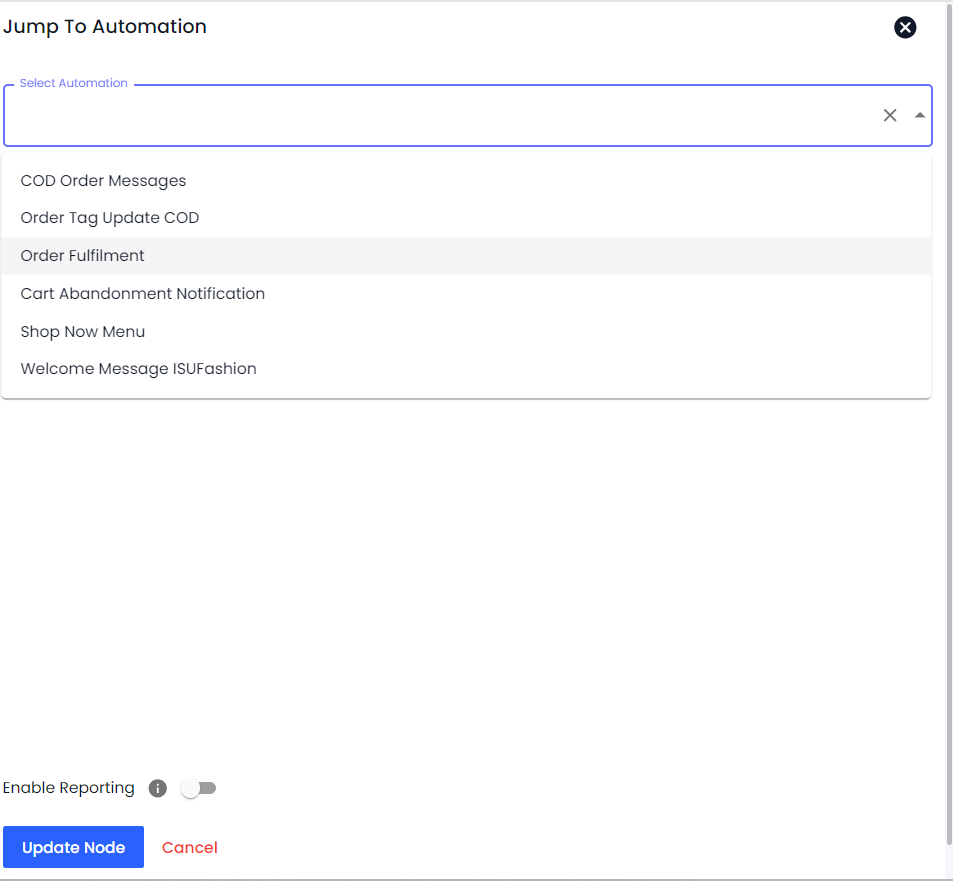The height and width of the screenshot is (881, 953).
Task: Click the vertical scrollbar thumb on the right
Action: pyautogui.click(x=948, y=400)
